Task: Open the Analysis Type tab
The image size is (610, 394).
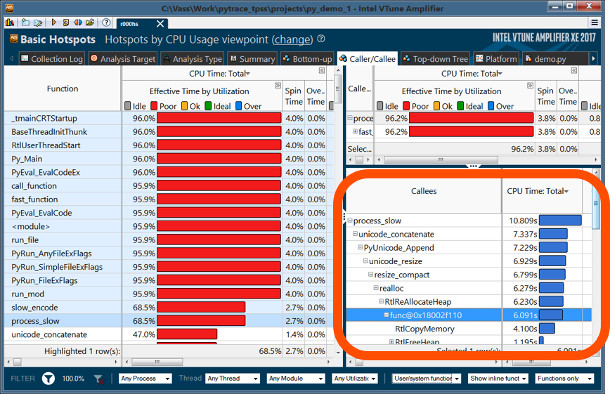Action: tap(193, 59)
